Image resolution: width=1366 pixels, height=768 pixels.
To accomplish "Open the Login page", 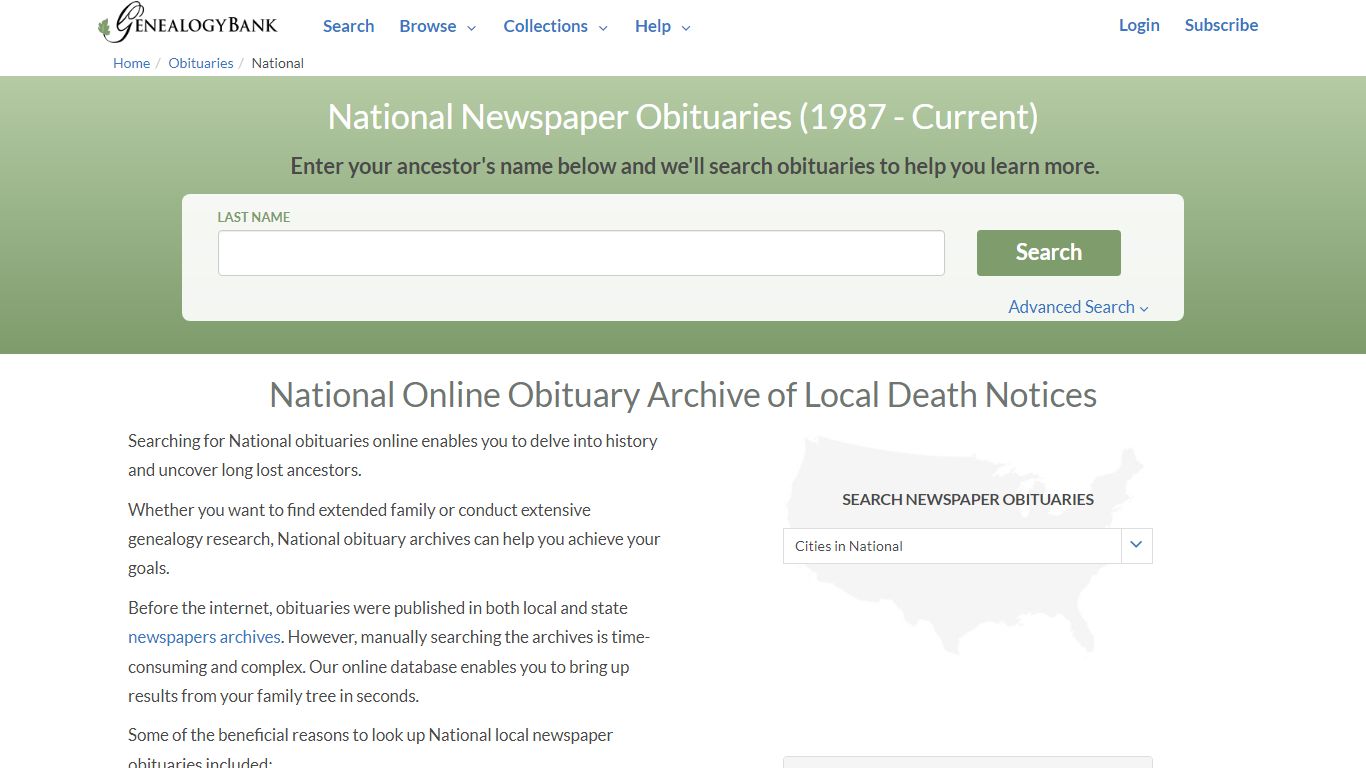I will point(1139,25).
